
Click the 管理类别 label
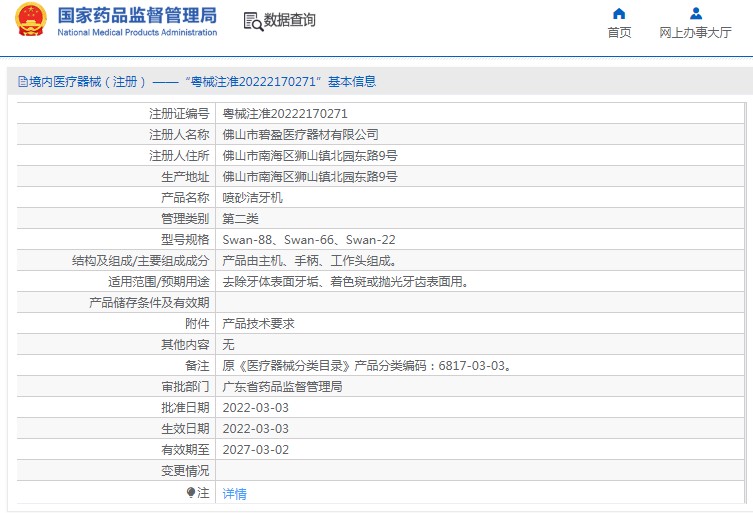pos(185,219)
